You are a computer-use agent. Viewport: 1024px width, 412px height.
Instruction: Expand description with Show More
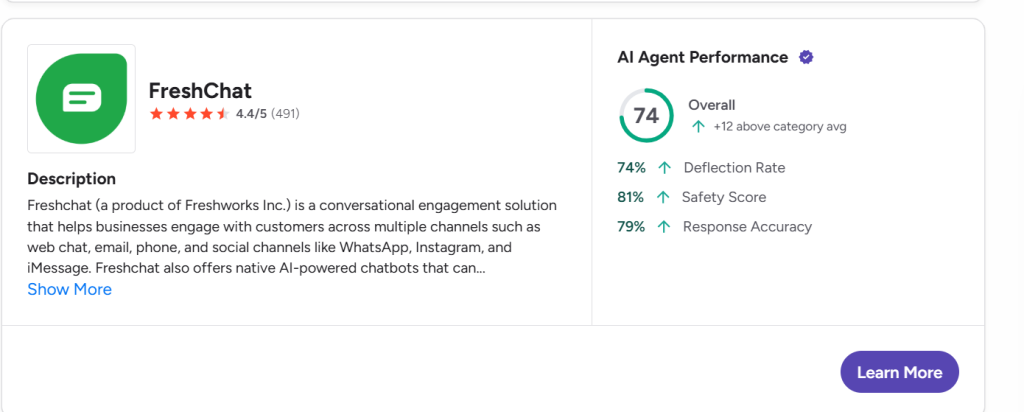click(x=70, y=289)
